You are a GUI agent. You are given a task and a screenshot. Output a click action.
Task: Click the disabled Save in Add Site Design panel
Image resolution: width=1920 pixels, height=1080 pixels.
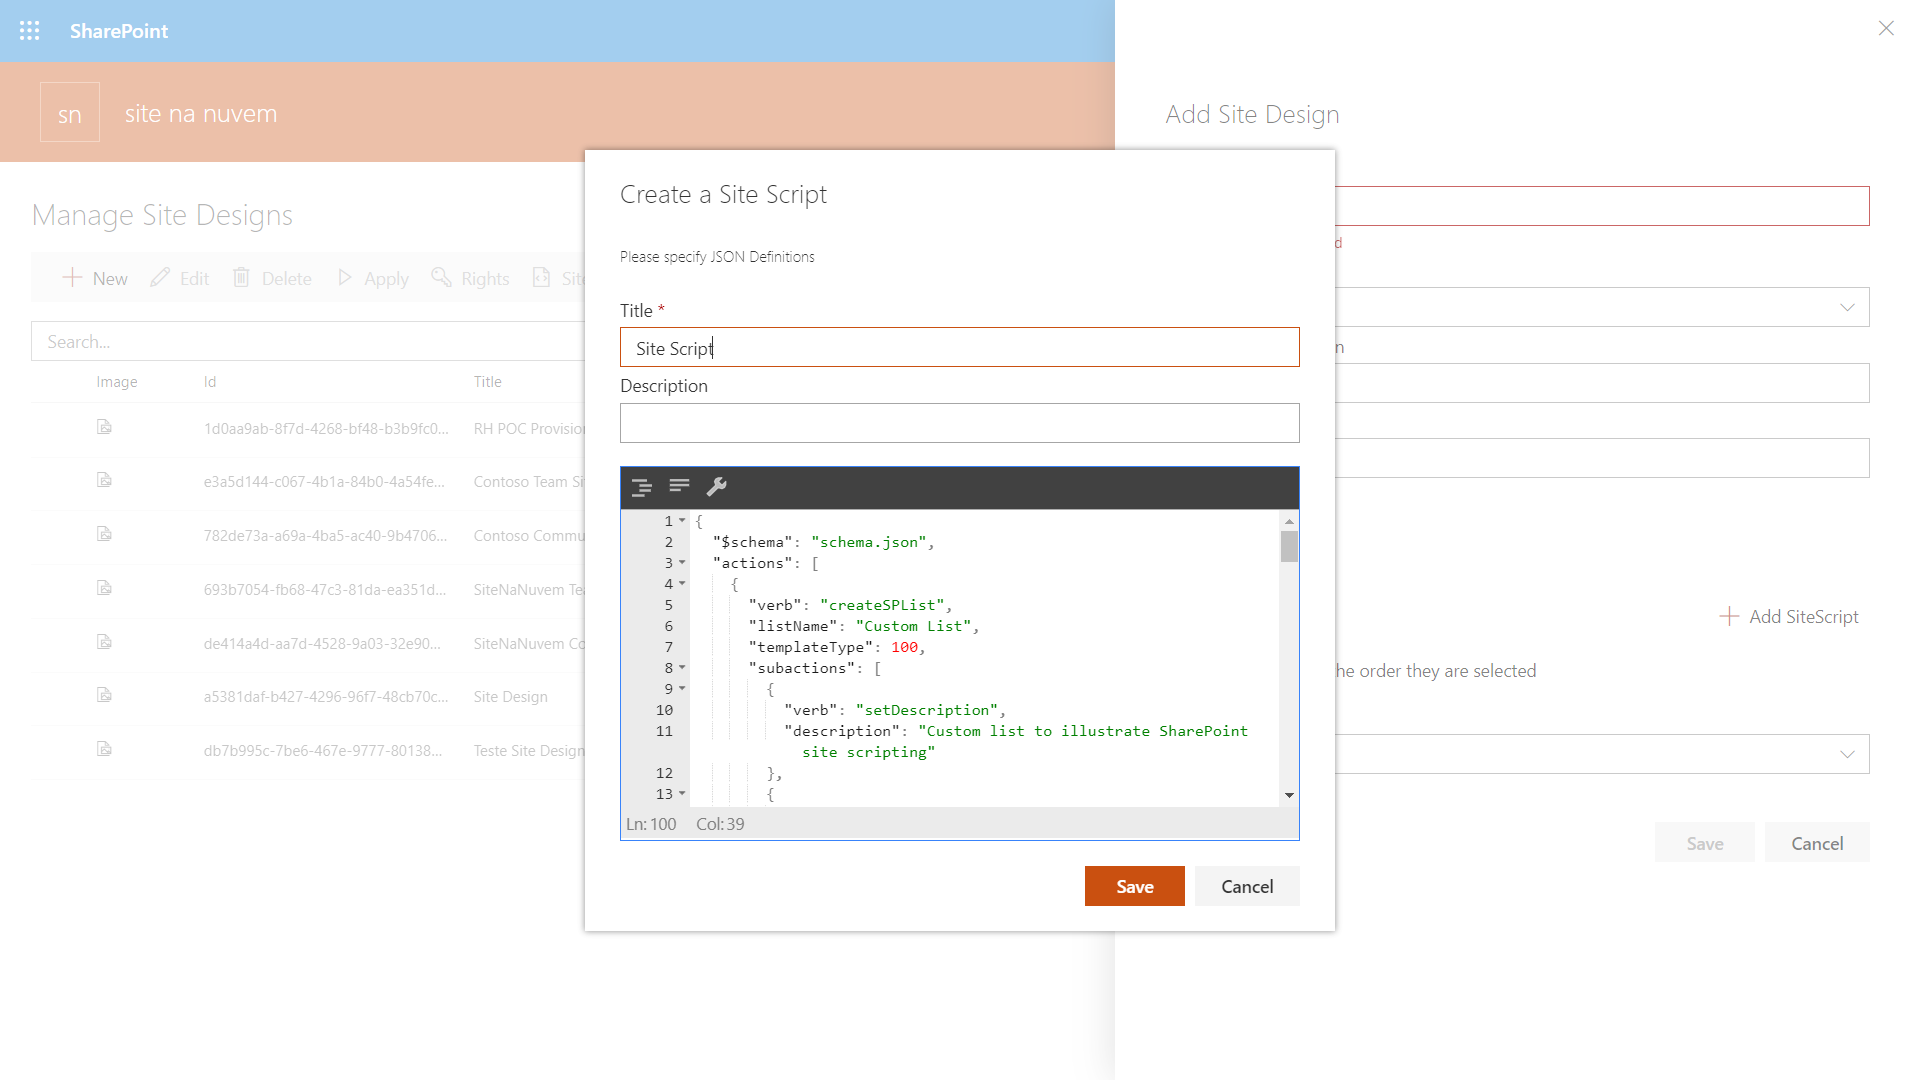pyautogui.click(x=1705, y=843)
